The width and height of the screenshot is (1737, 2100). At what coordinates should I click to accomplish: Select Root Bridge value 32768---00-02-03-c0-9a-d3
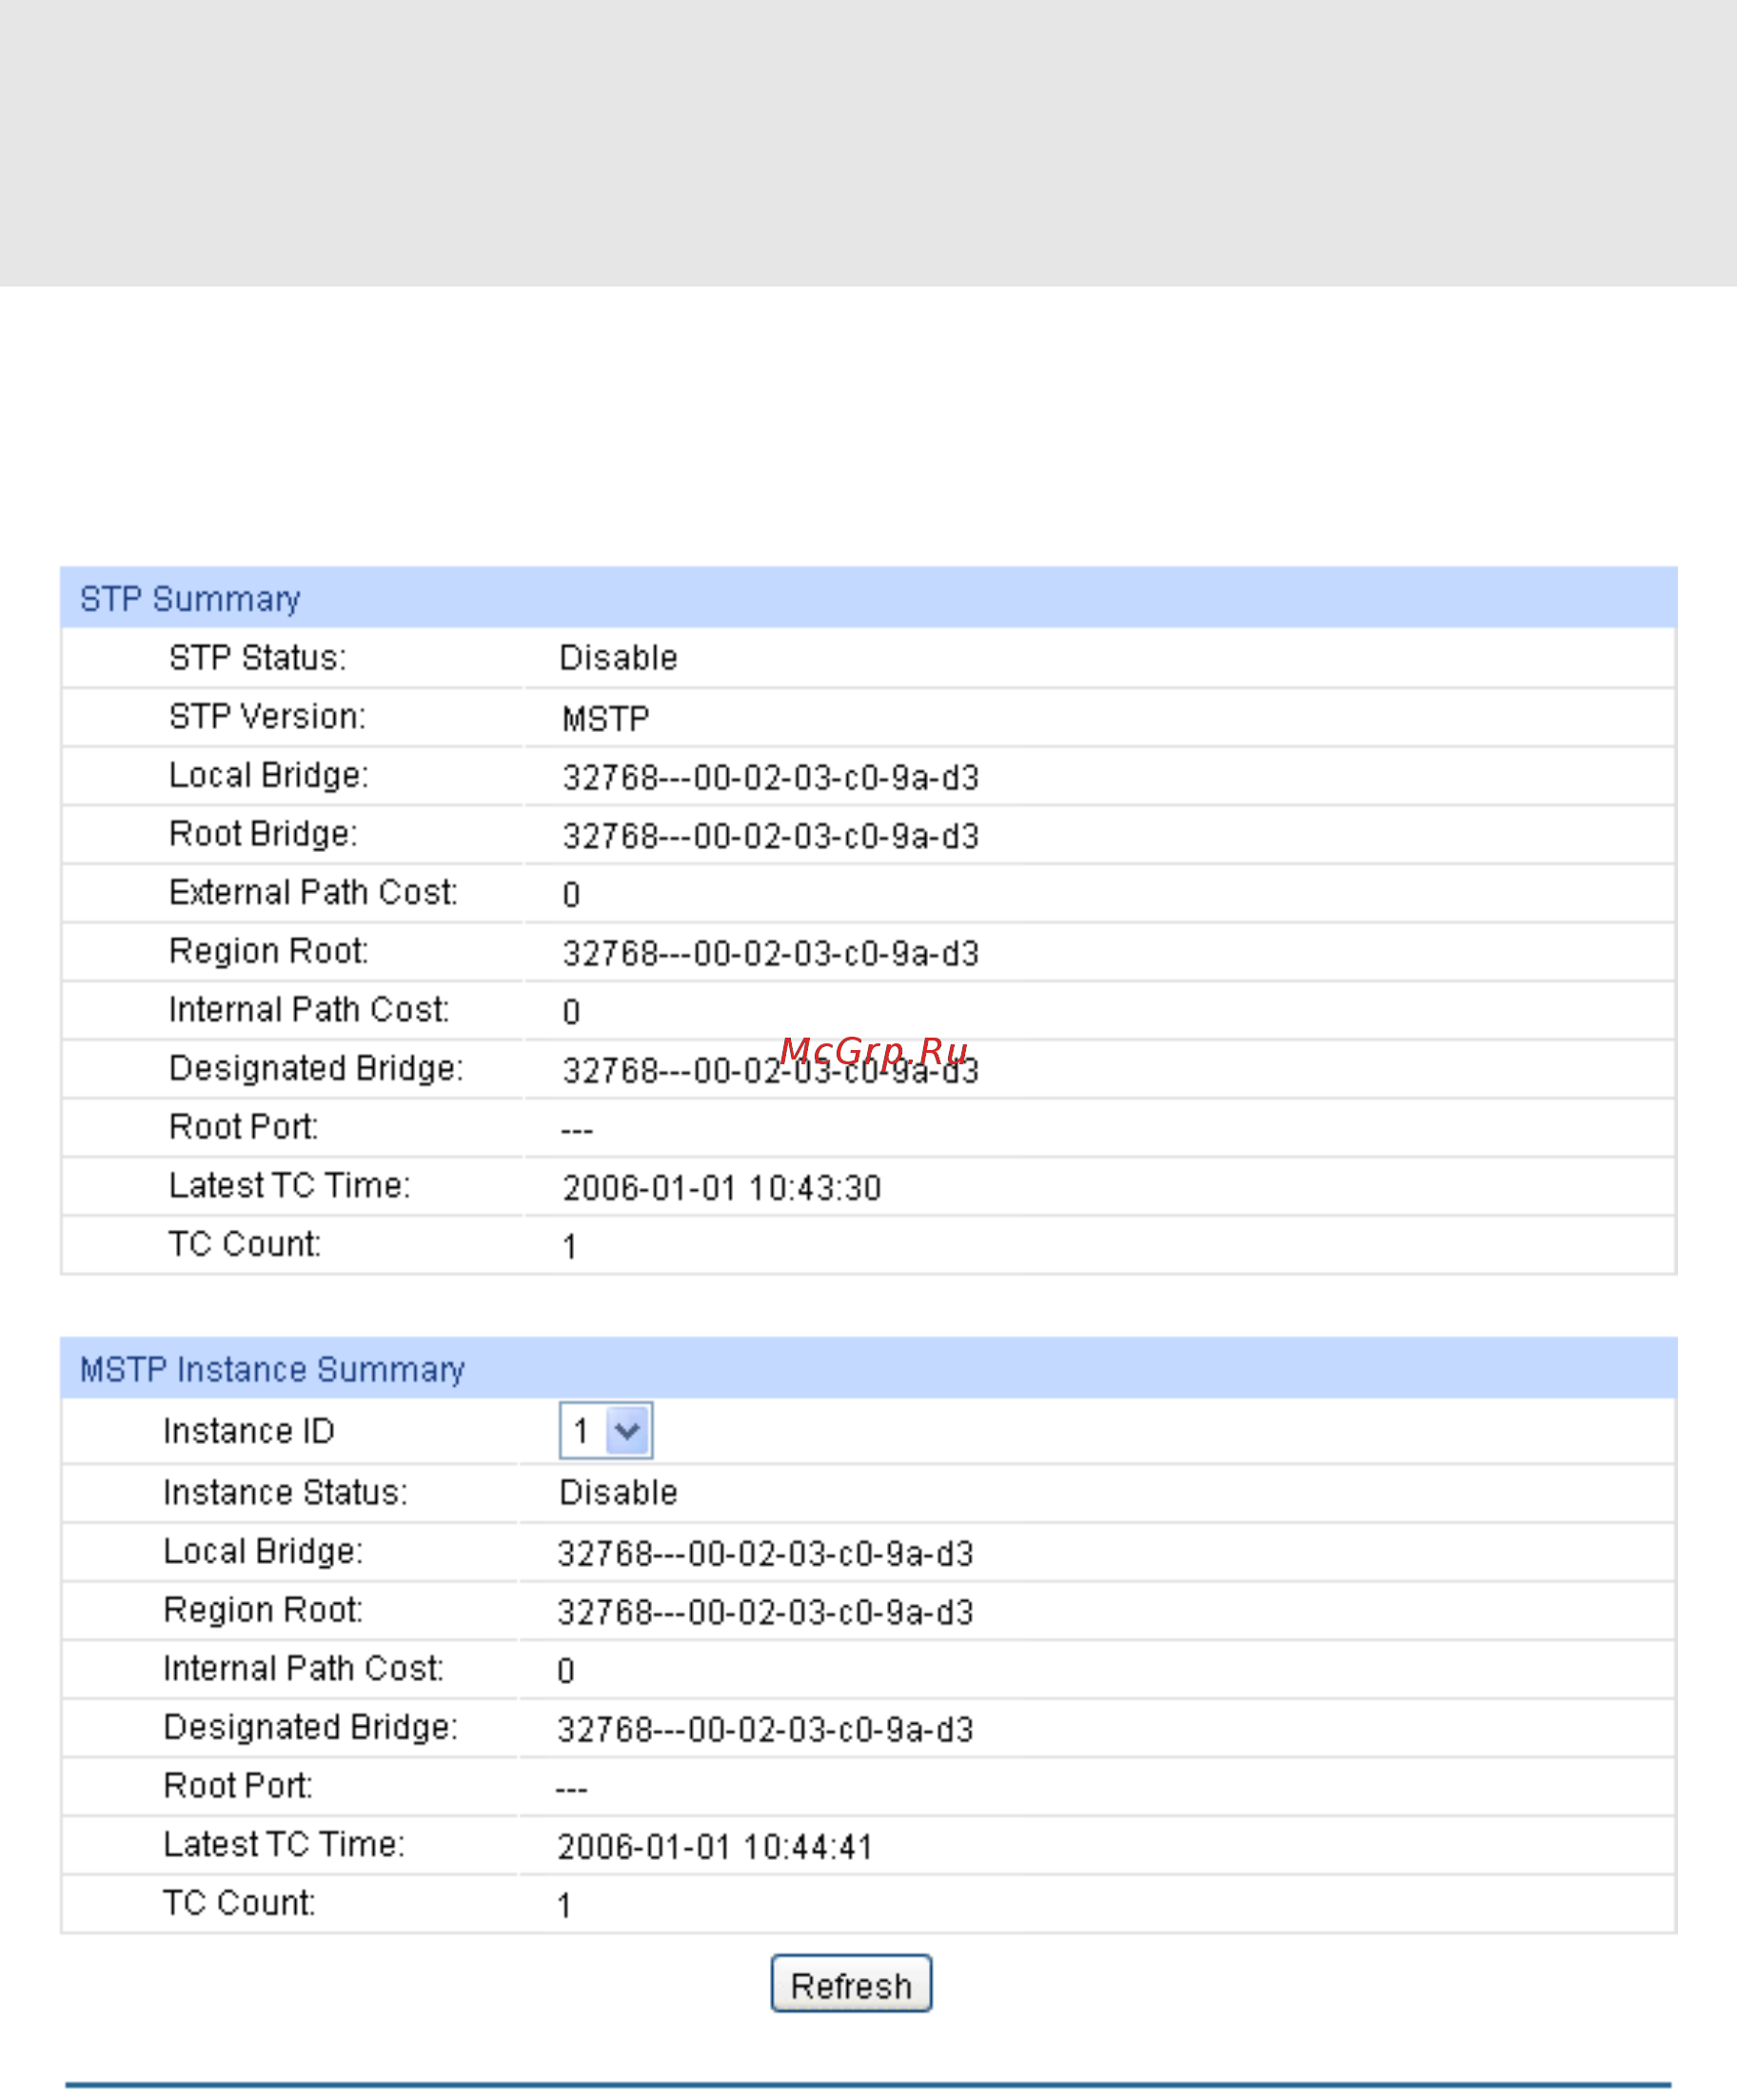point(771,836)
